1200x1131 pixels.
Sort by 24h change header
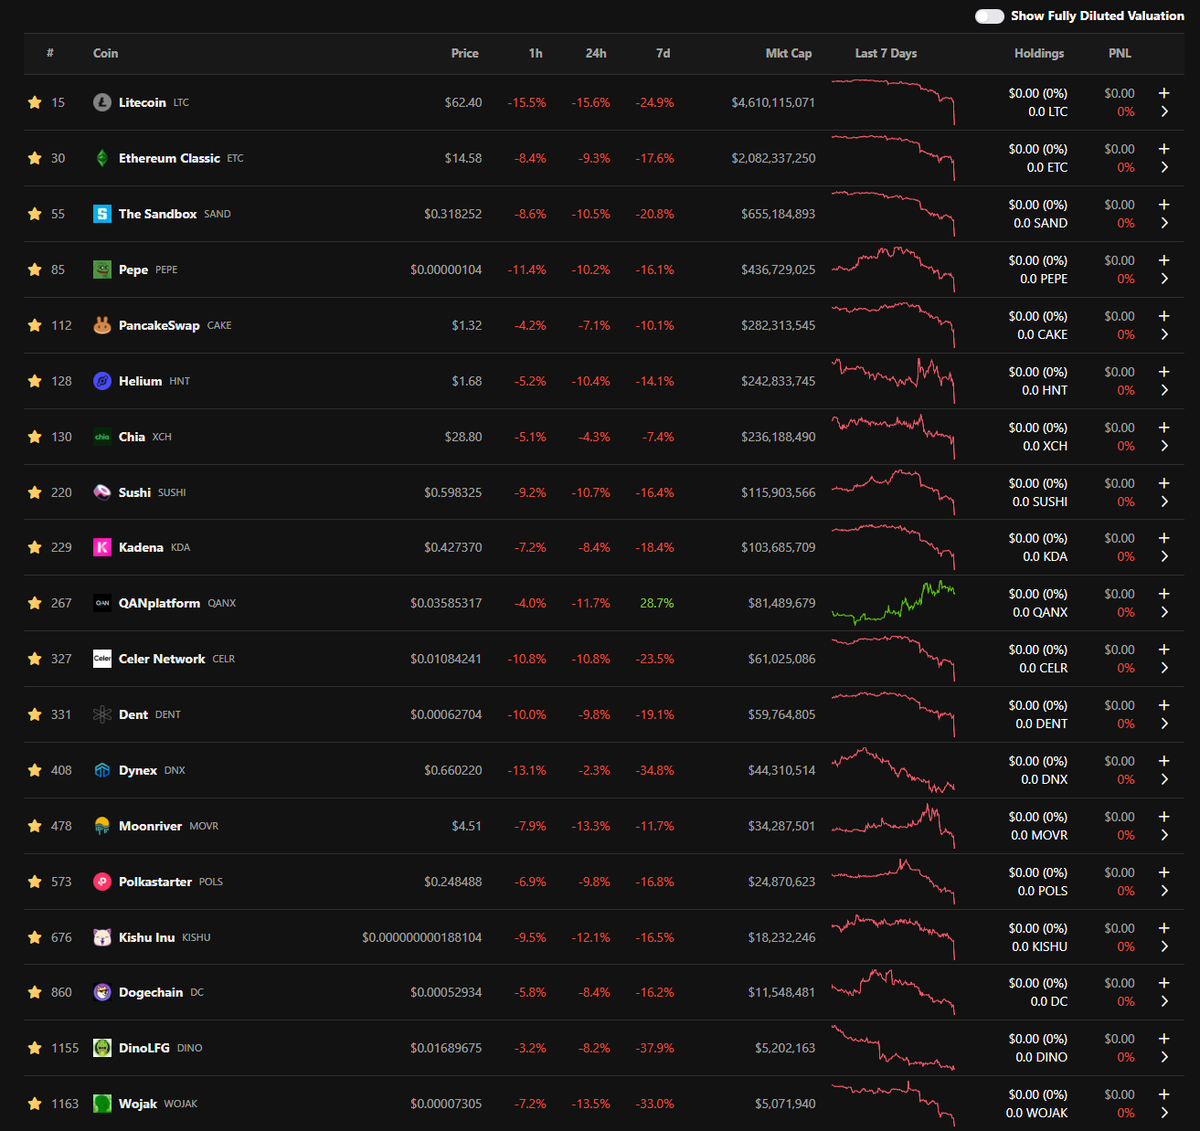[596, 53]
